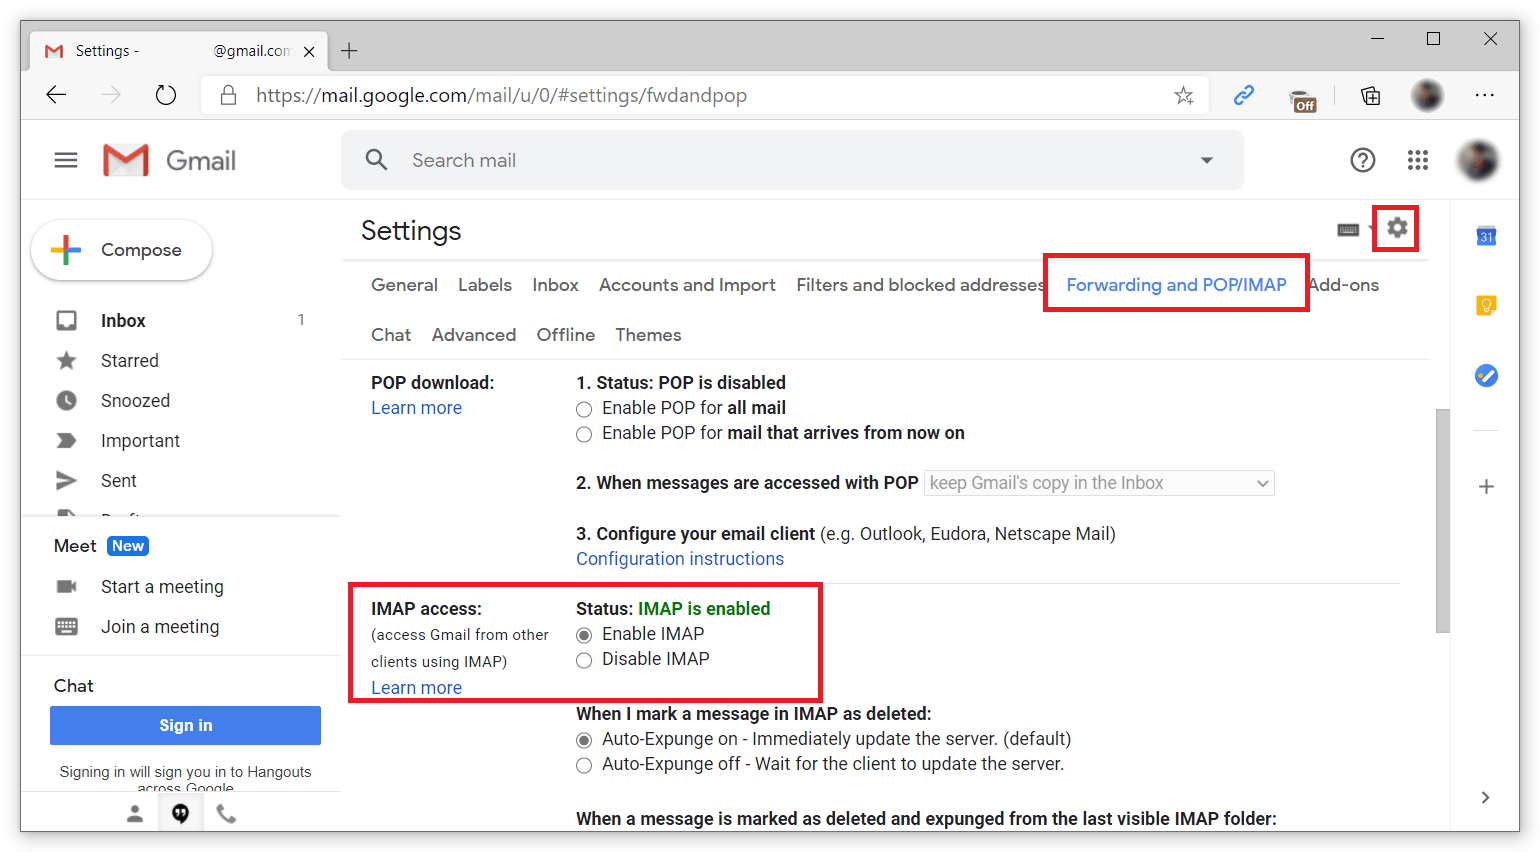Open the Settings gear icon
This screenshot has height=852, width=1540.
pos(1397,228)
